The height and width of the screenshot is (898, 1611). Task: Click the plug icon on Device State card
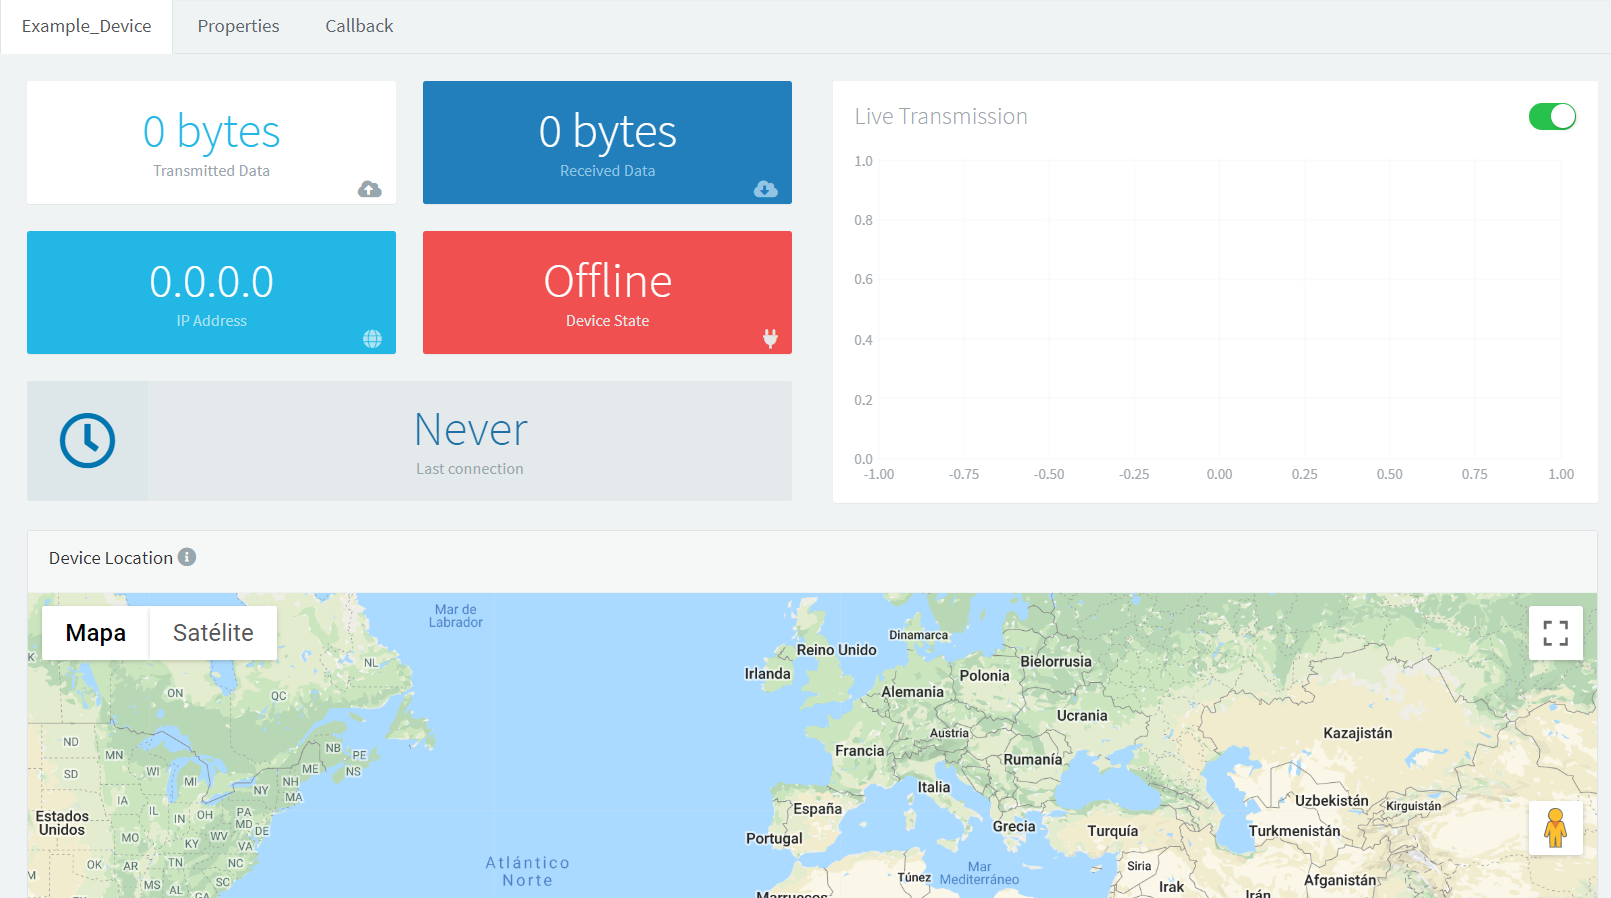tap(770, 338)
